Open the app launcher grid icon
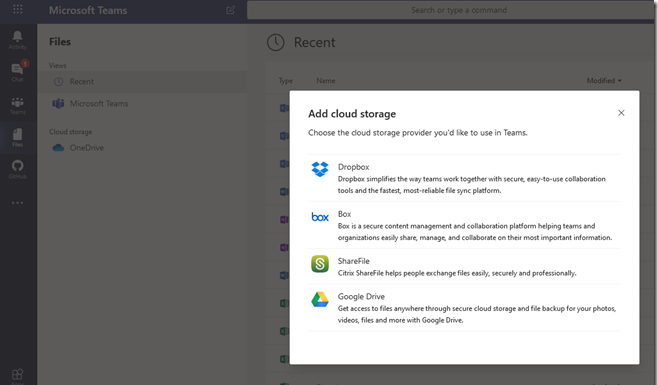The height and width of the screenshot is (385, 658). click(18, 9)
